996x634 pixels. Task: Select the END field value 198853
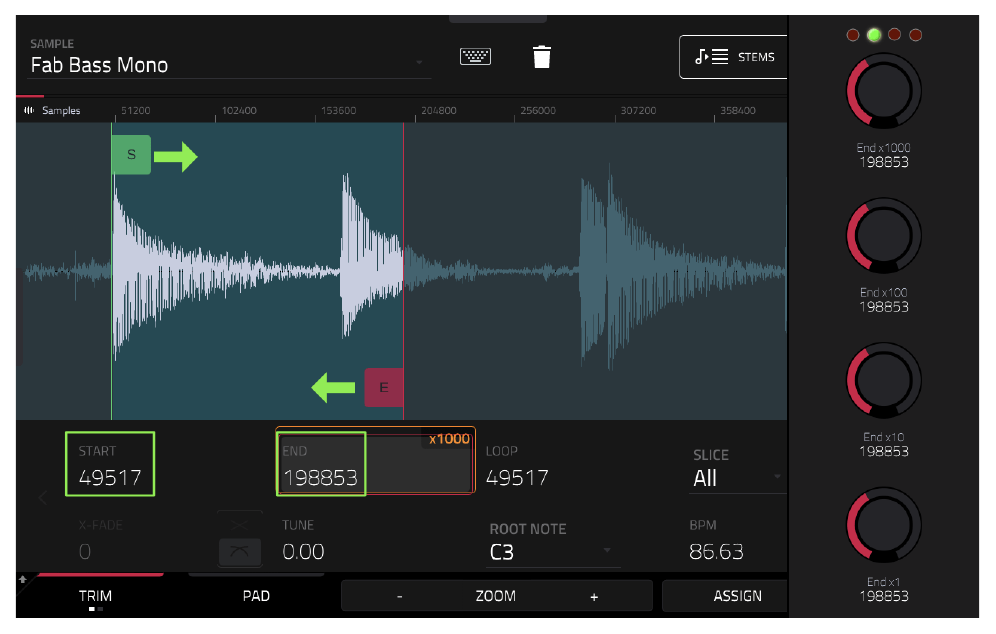coord(321,478)
